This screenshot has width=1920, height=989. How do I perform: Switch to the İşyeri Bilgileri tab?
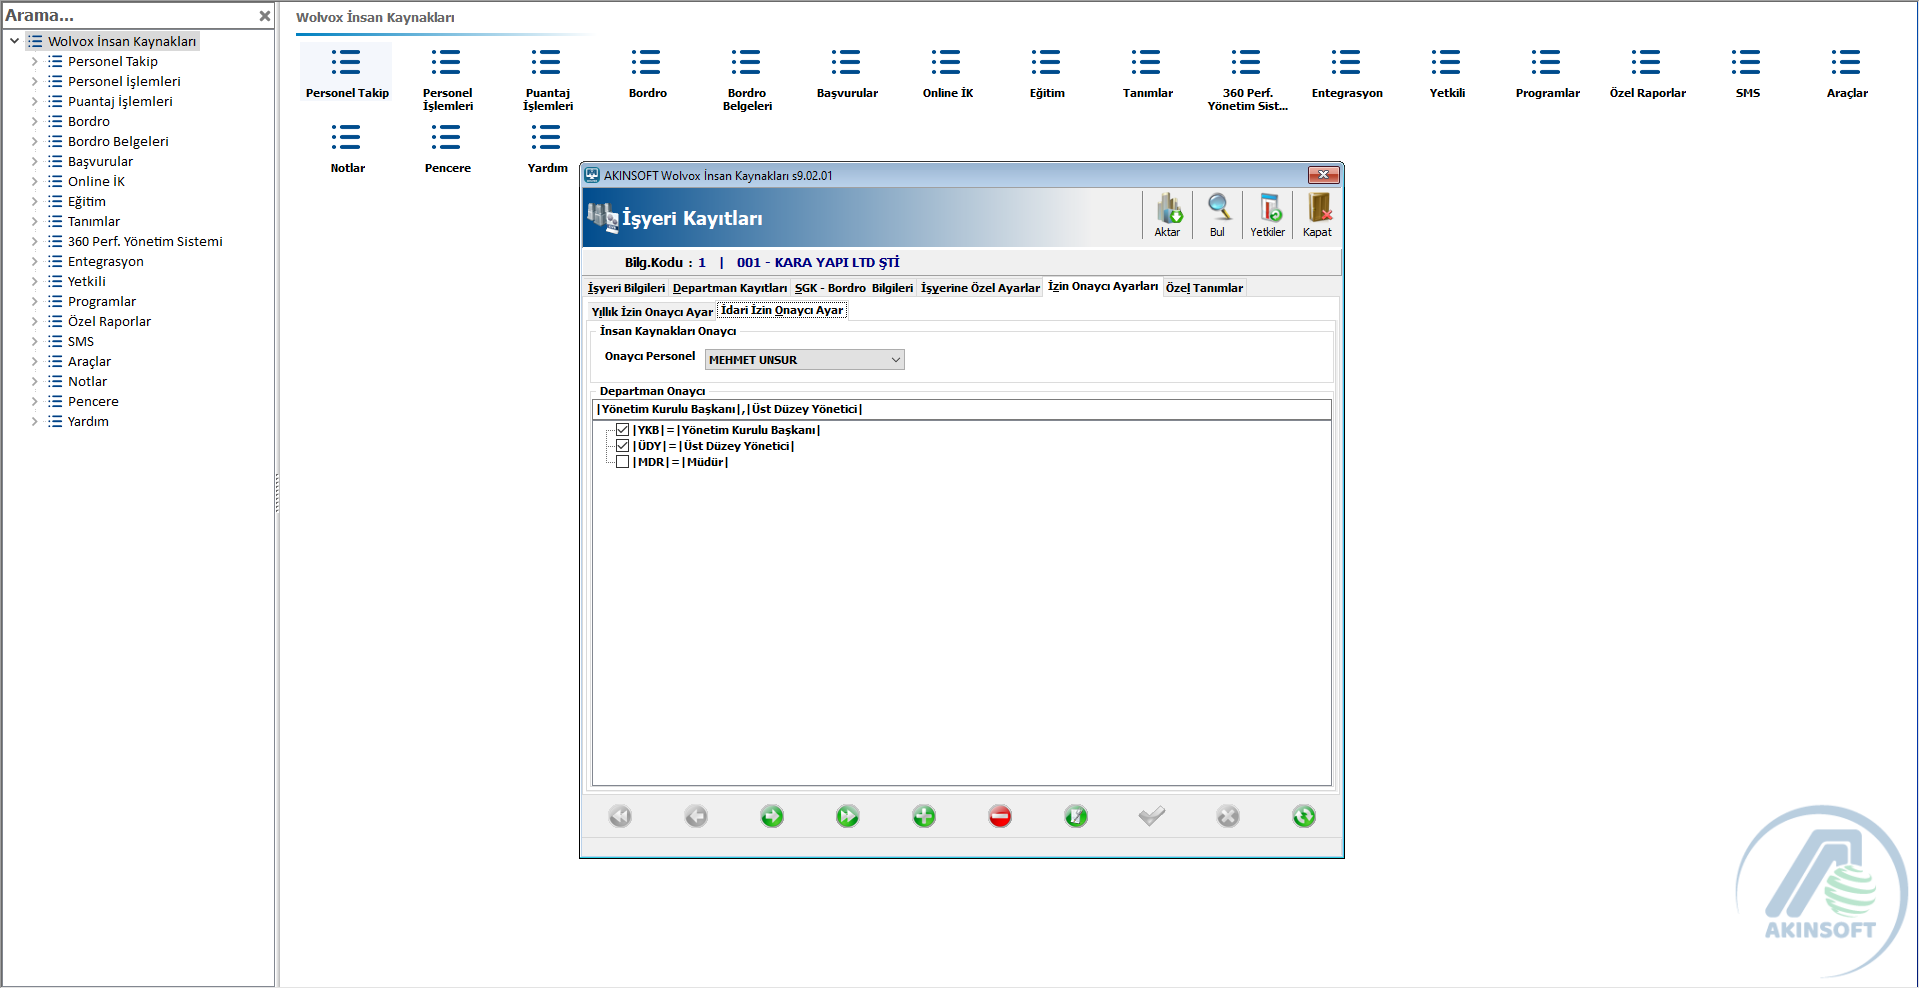(x=626, y=288)
